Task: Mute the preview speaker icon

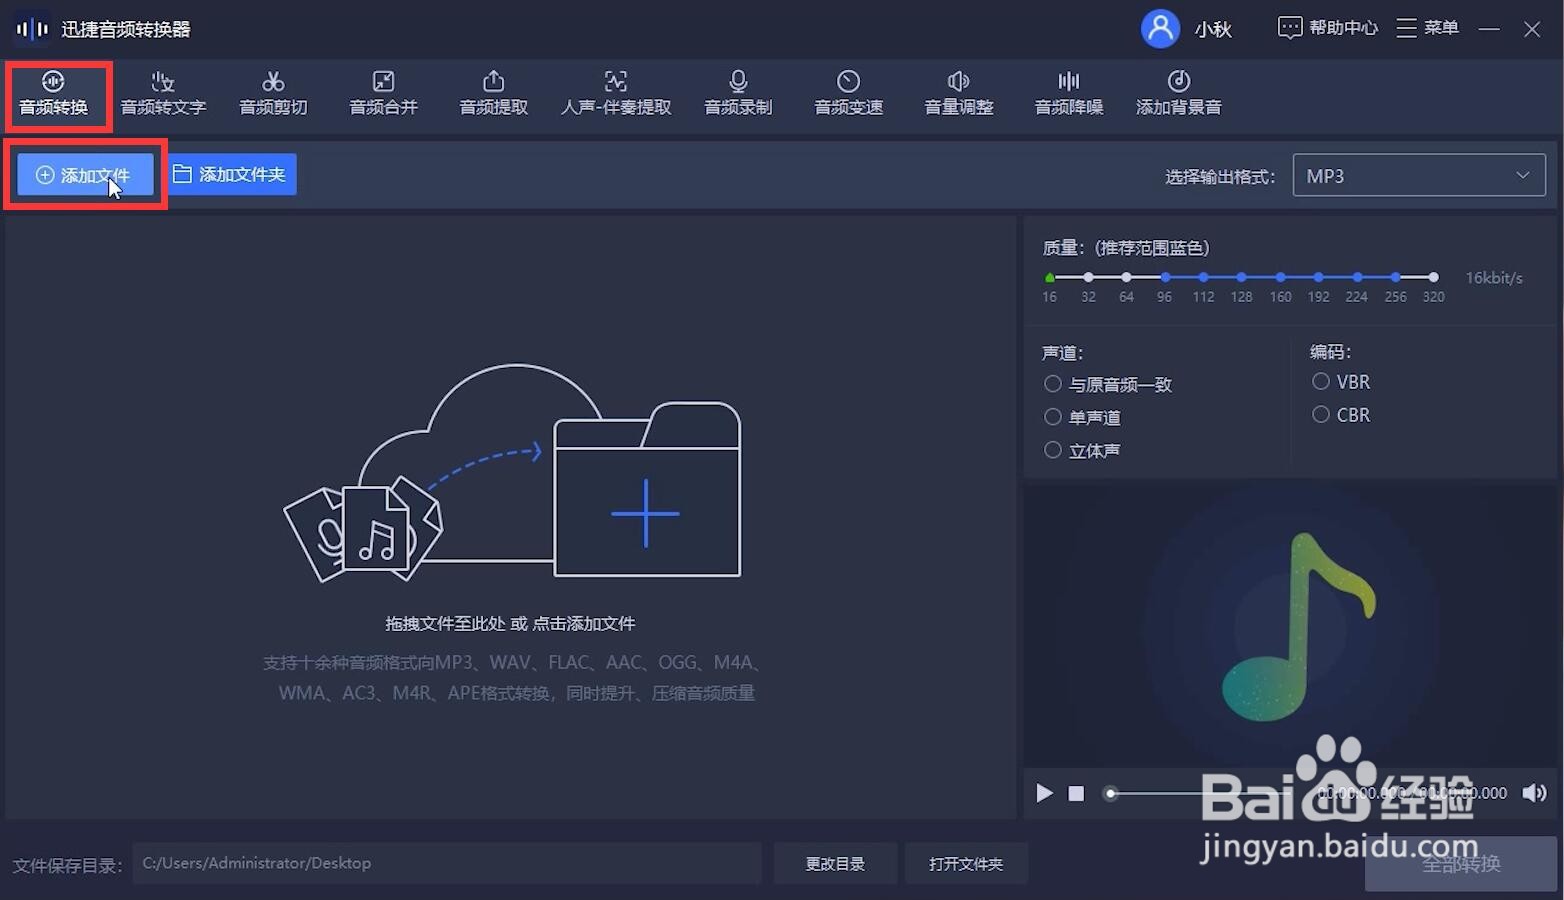Action: [x=1534, y=793]
